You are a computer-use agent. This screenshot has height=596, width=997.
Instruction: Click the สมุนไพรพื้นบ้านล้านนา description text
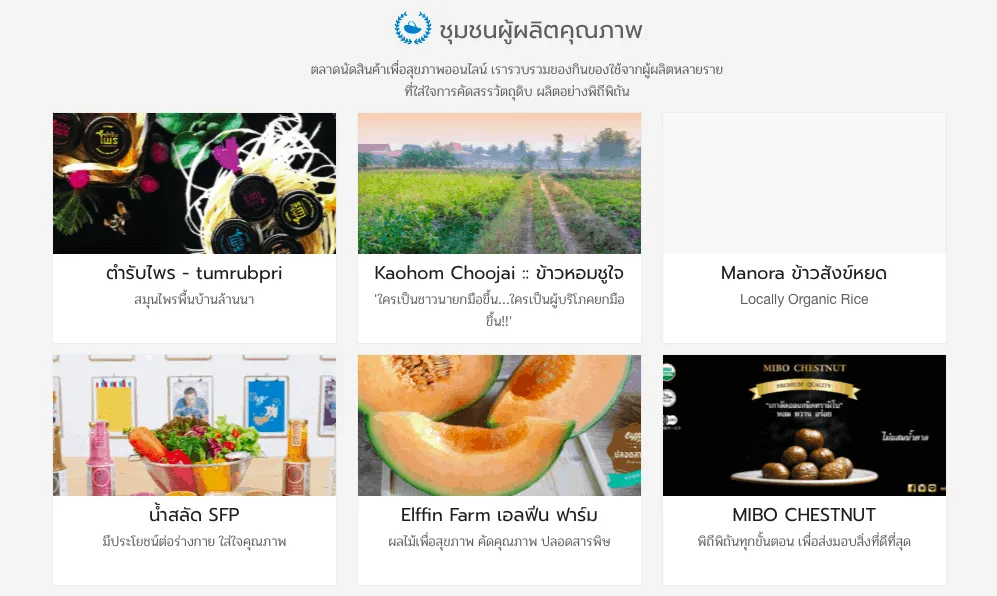[194, 300]
